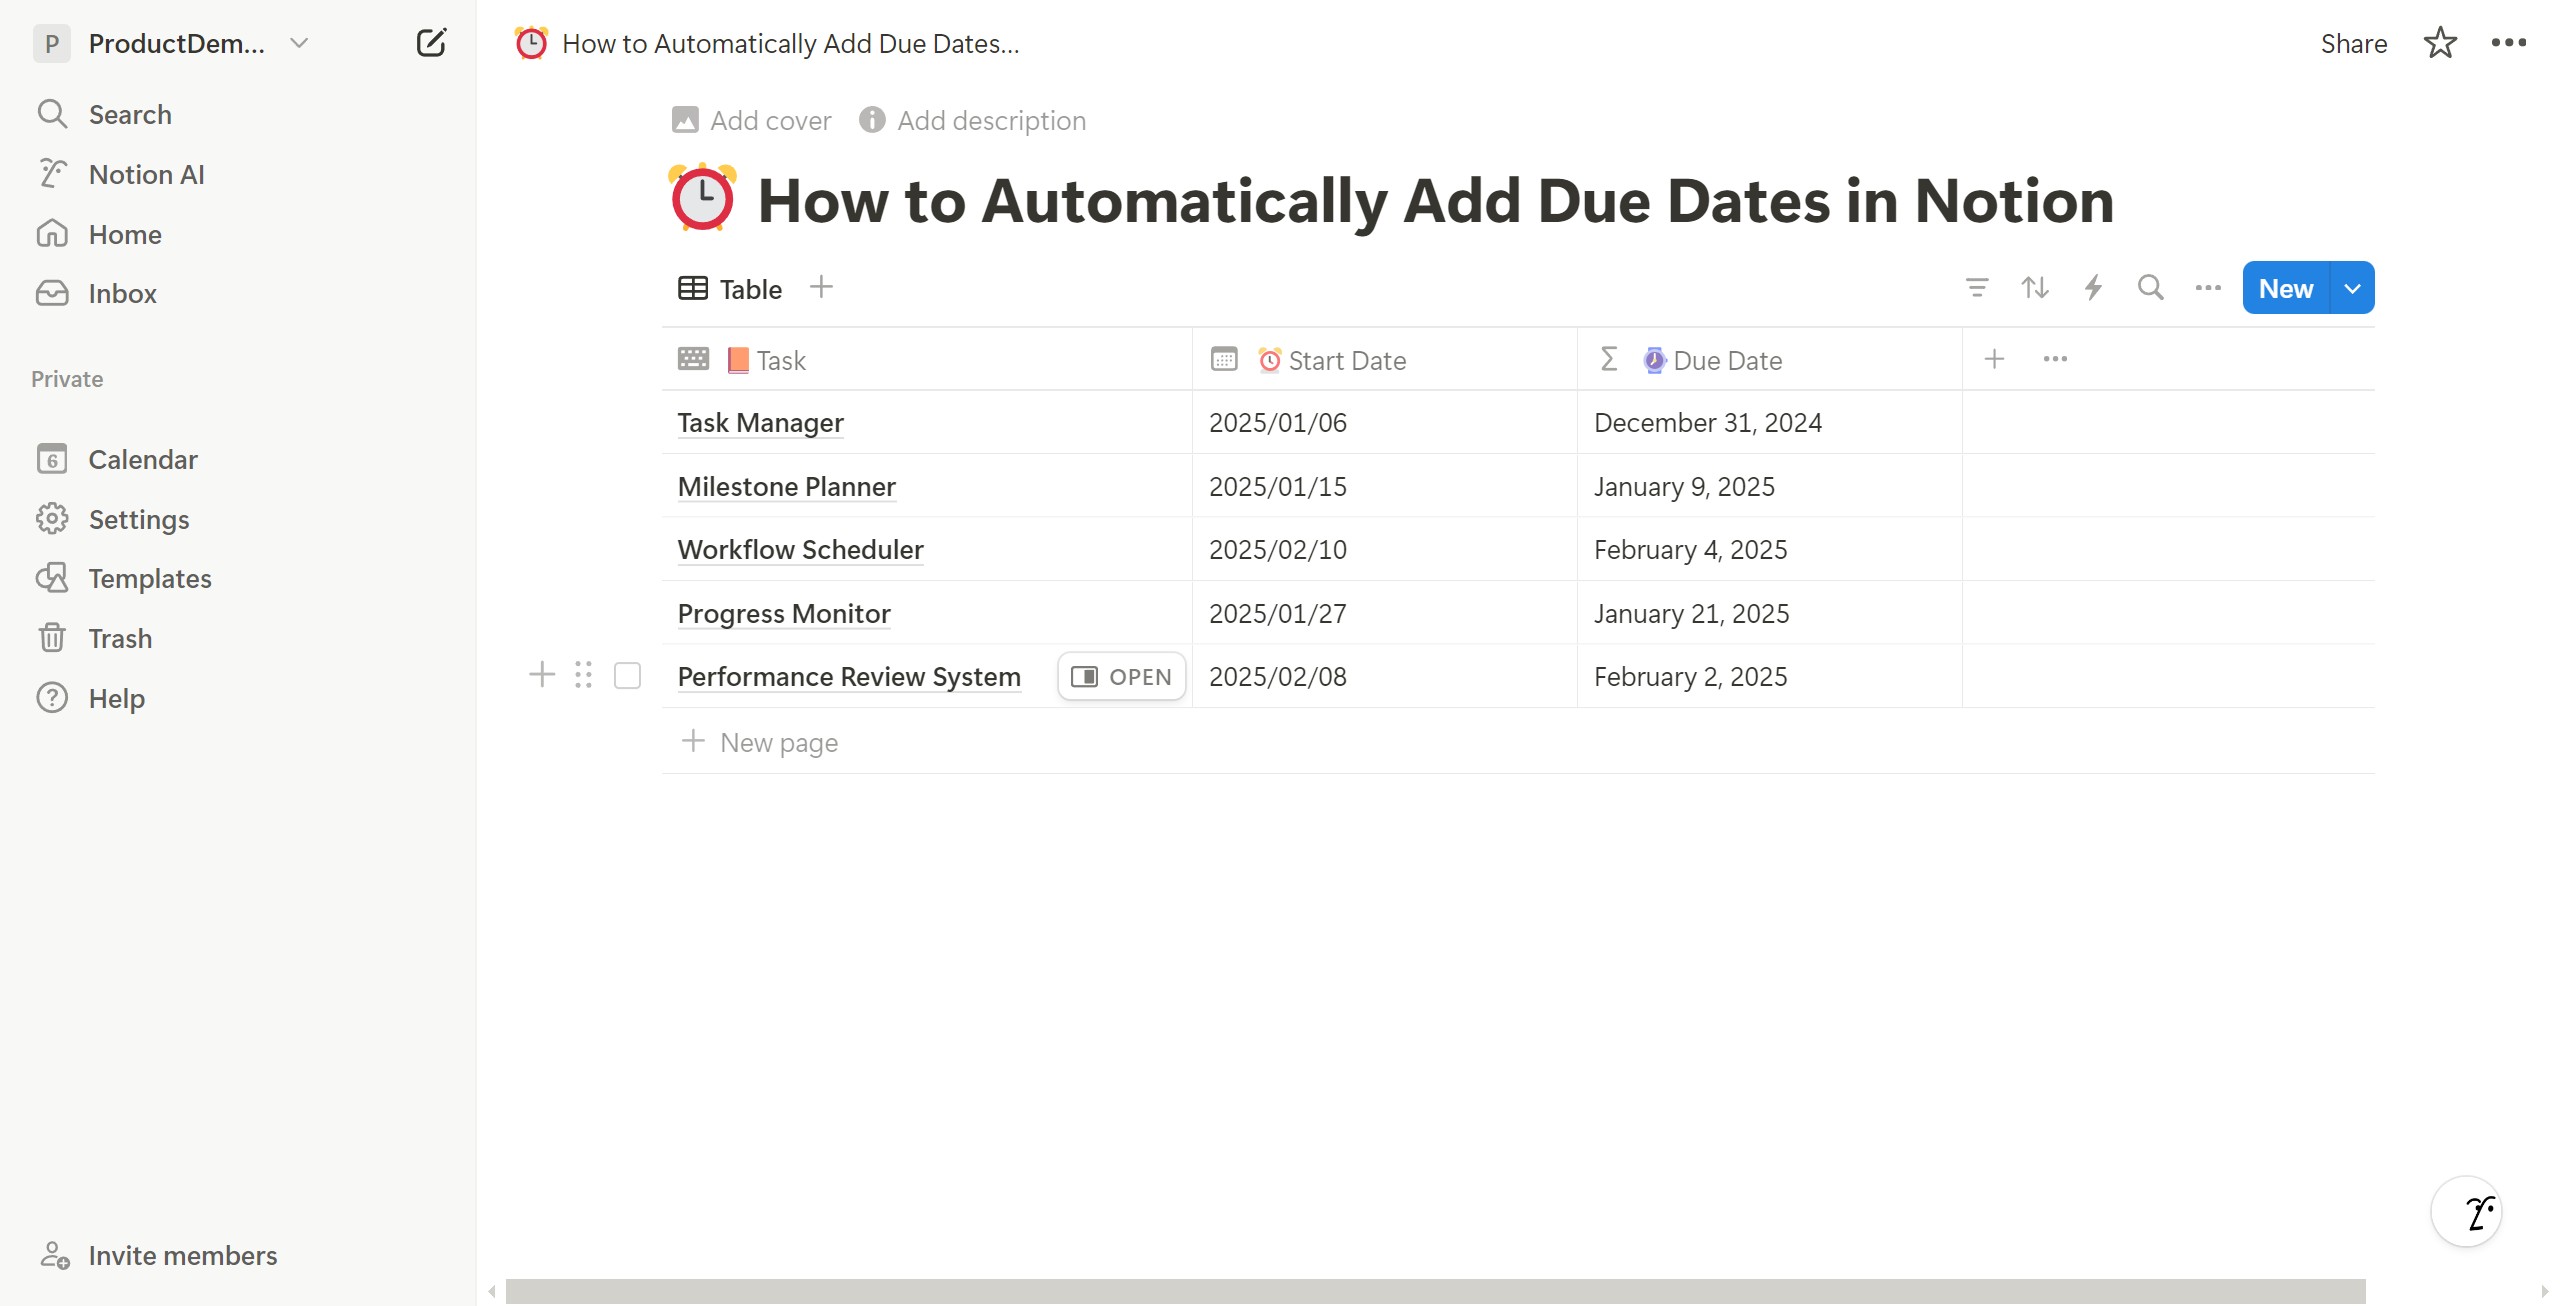
Task: Open the Milestone Planner page
Action: click(x=786, y=487)
